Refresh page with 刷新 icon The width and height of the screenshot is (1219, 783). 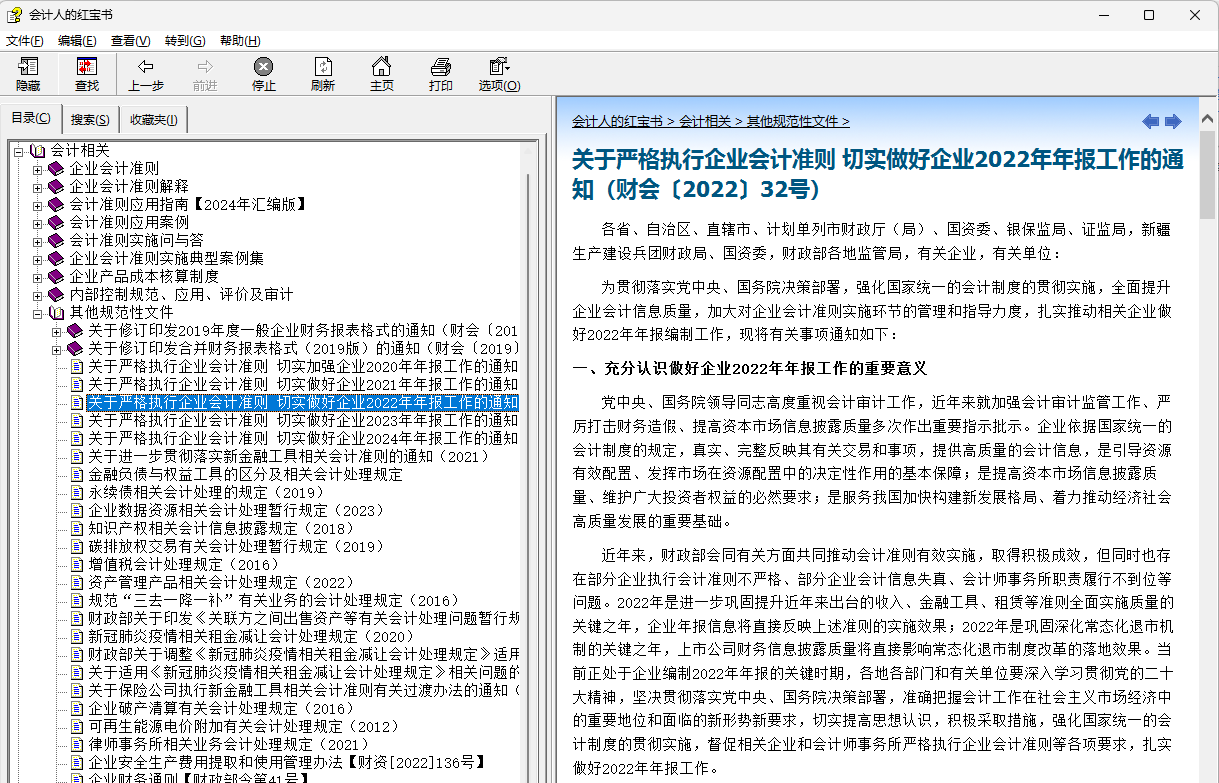tap(322, 74)
